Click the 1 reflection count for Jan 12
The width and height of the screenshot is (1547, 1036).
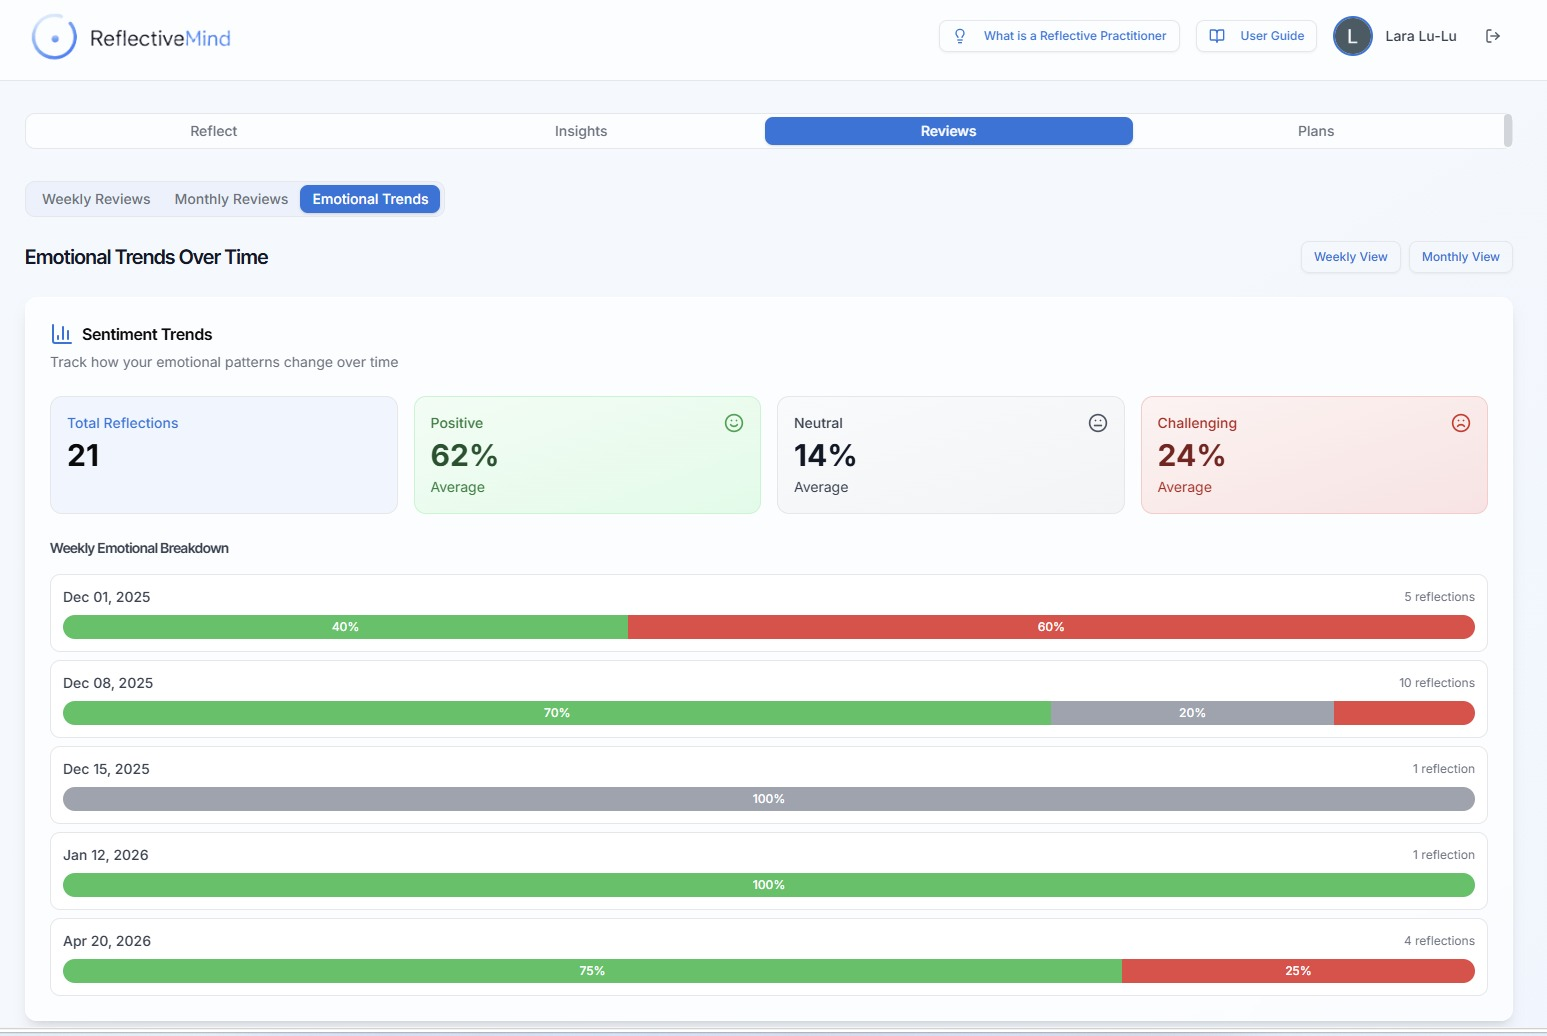point(1443,855)
